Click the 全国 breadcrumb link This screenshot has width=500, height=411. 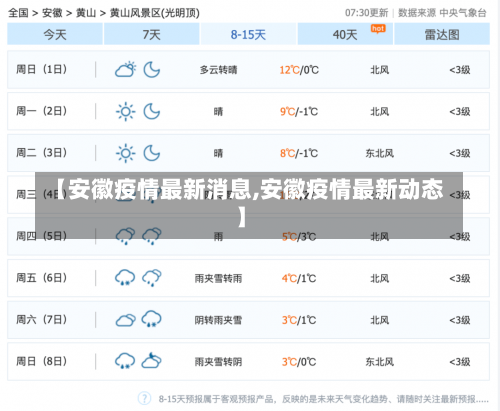pos(18,13)
